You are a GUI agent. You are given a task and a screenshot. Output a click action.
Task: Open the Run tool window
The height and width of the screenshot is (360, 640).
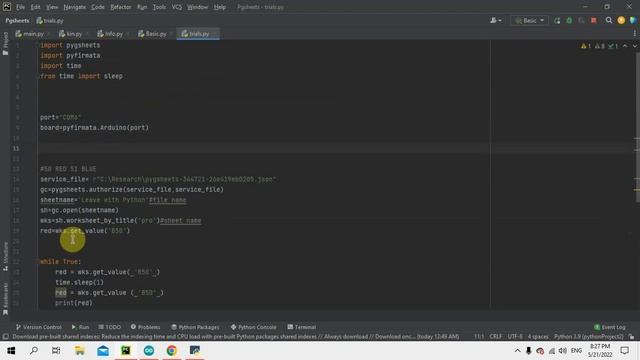coord(80,327)
